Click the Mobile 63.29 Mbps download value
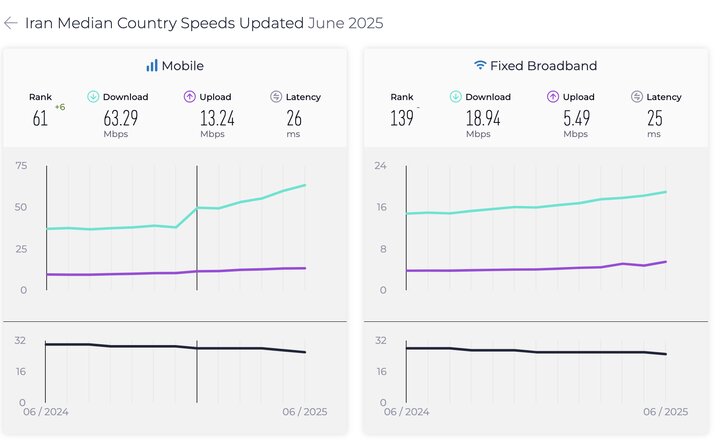The width and height of the screenshot is (720, 446). click(x=121, y=119)
